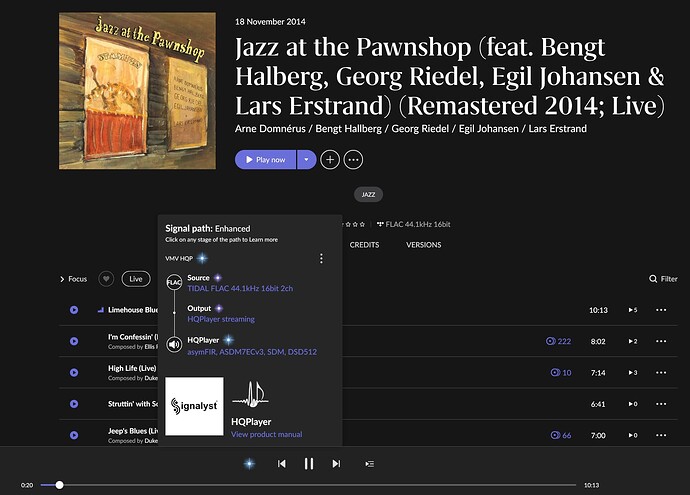Play the Limehouse Blues track
The image size is (690, 495).
pos(74,310)
